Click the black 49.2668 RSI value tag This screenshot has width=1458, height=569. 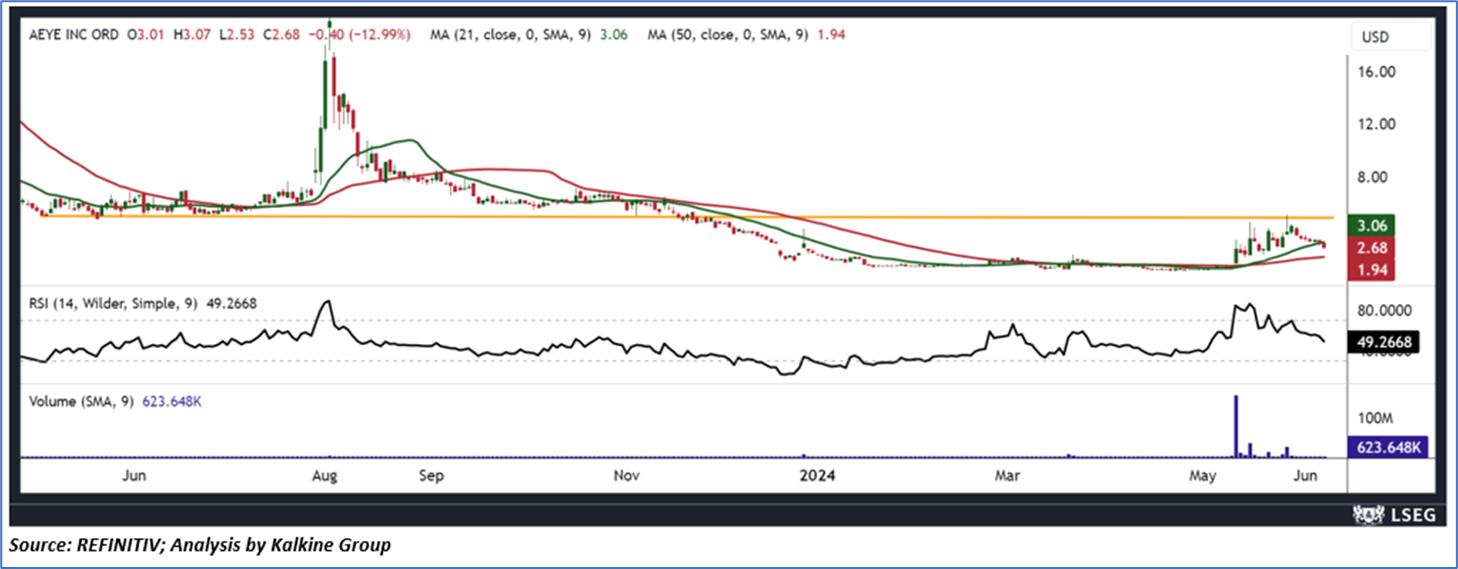click(1383, 341)
